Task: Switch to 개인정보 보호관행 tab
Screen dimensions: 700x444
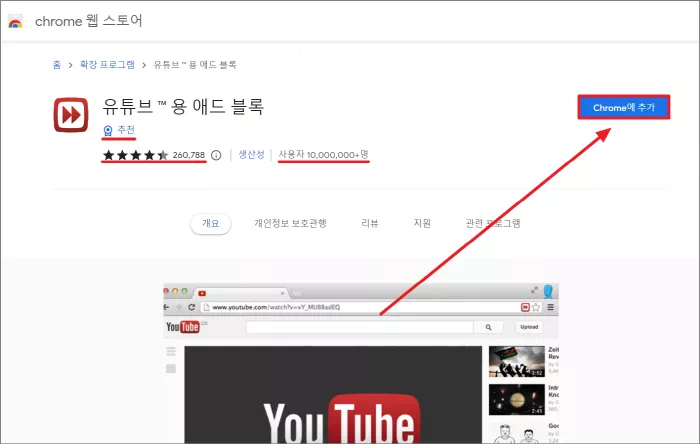Action: click(290, 223)
